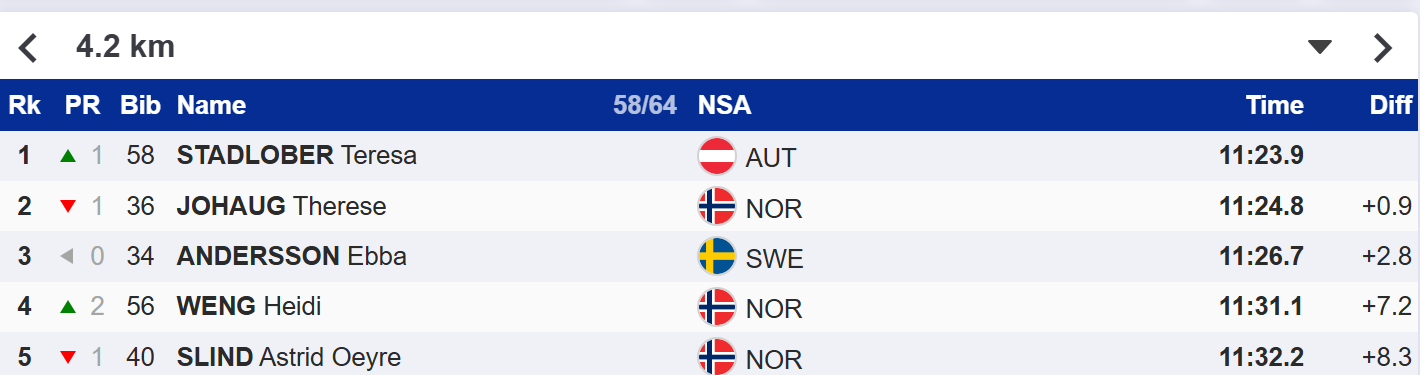The width and height of the screenshot is (1420, 375).
Task: Open athlete STADLOBER Teresa
Action: coord(296,156)
